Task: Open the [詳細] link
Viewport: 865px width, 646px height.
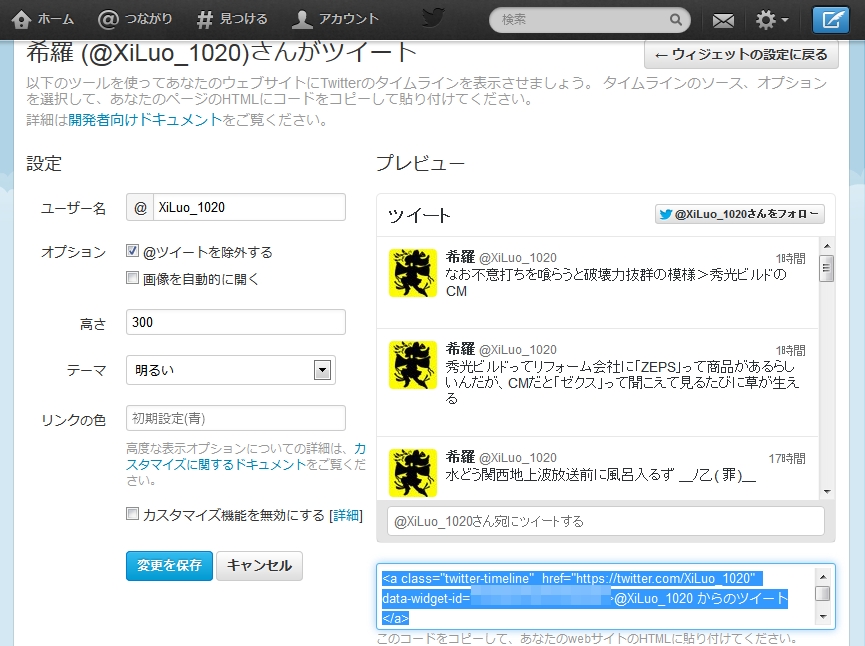Action: coord(346,515)
